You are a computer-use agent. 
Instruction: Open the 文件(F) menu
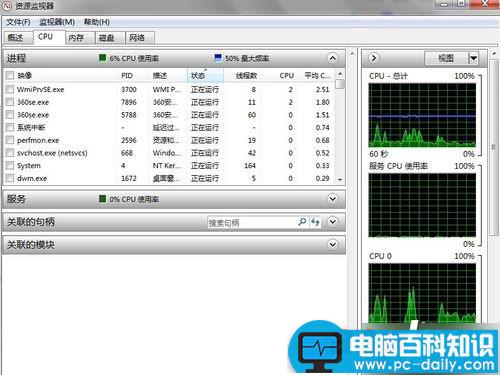point(18,22)
